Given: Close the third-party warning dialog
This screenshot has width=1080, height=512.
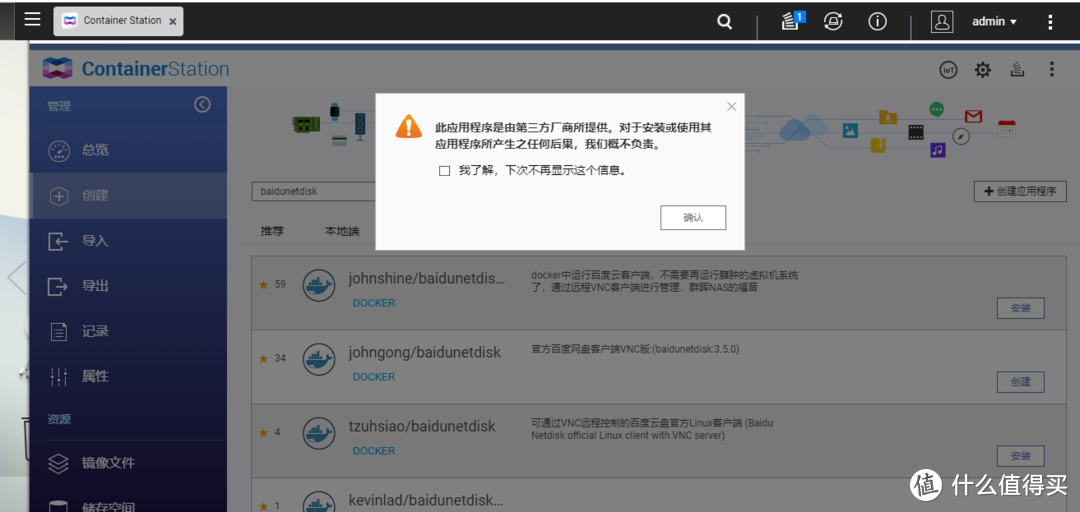Looking at the screenshot, I should pyautogui.click(x=731, y=106).
